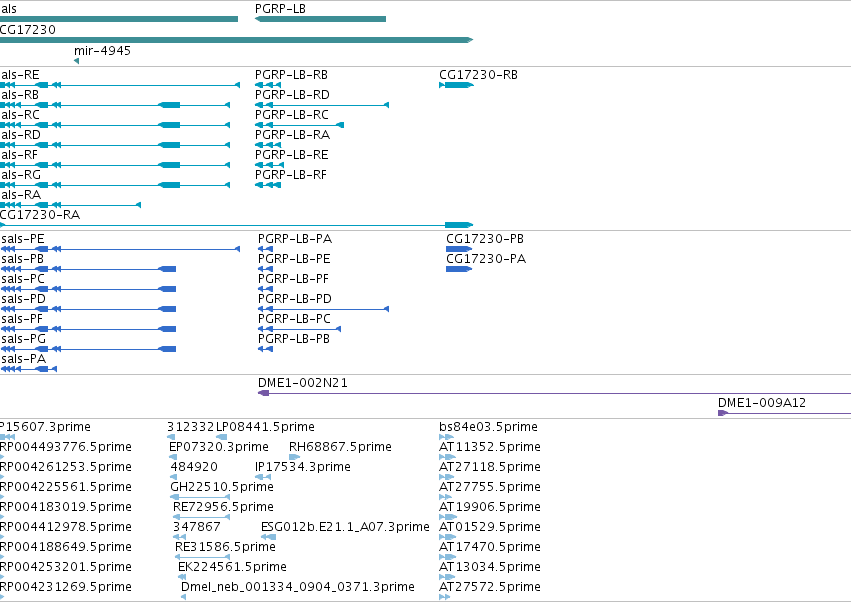
Task: Click the bs84e03.5prime EST label
Action: point(488,427)
